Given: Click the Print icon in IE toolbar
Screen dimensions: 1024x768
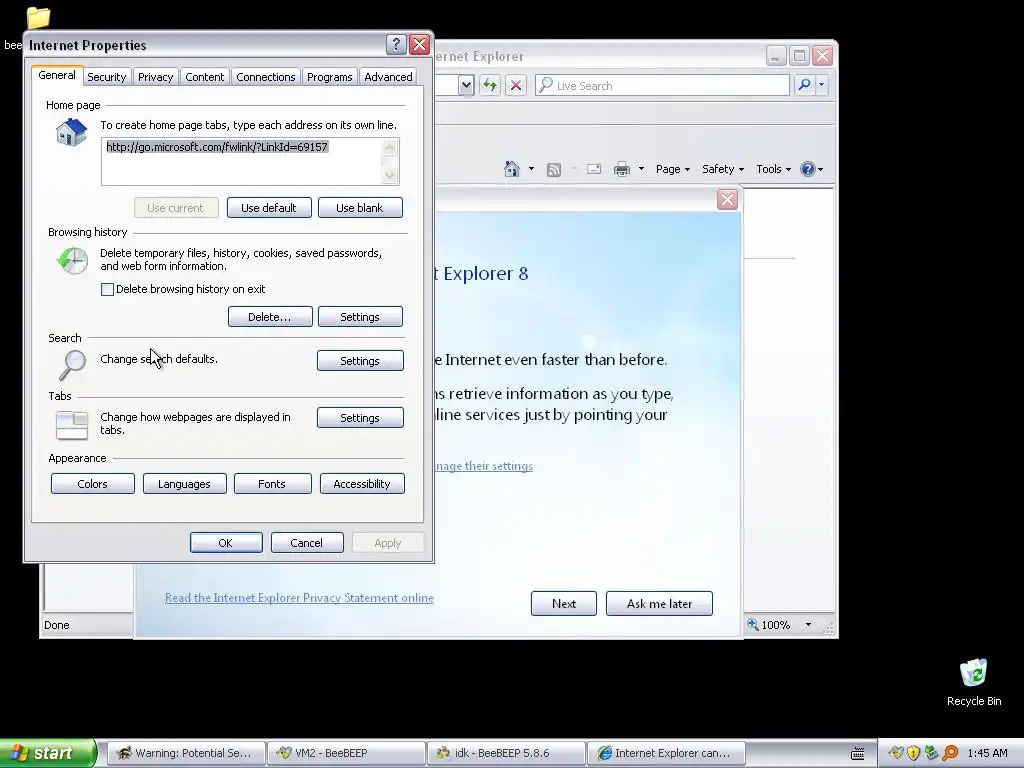Looking at the screenshot, I should coord(622,169).
